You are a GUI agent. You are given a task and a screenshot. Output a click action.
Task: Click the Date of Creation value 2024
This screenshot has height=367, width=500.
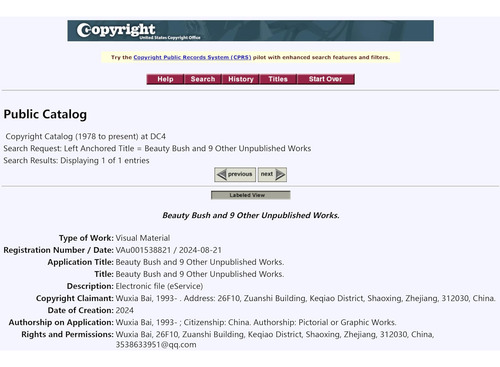[x=124, y=310]
